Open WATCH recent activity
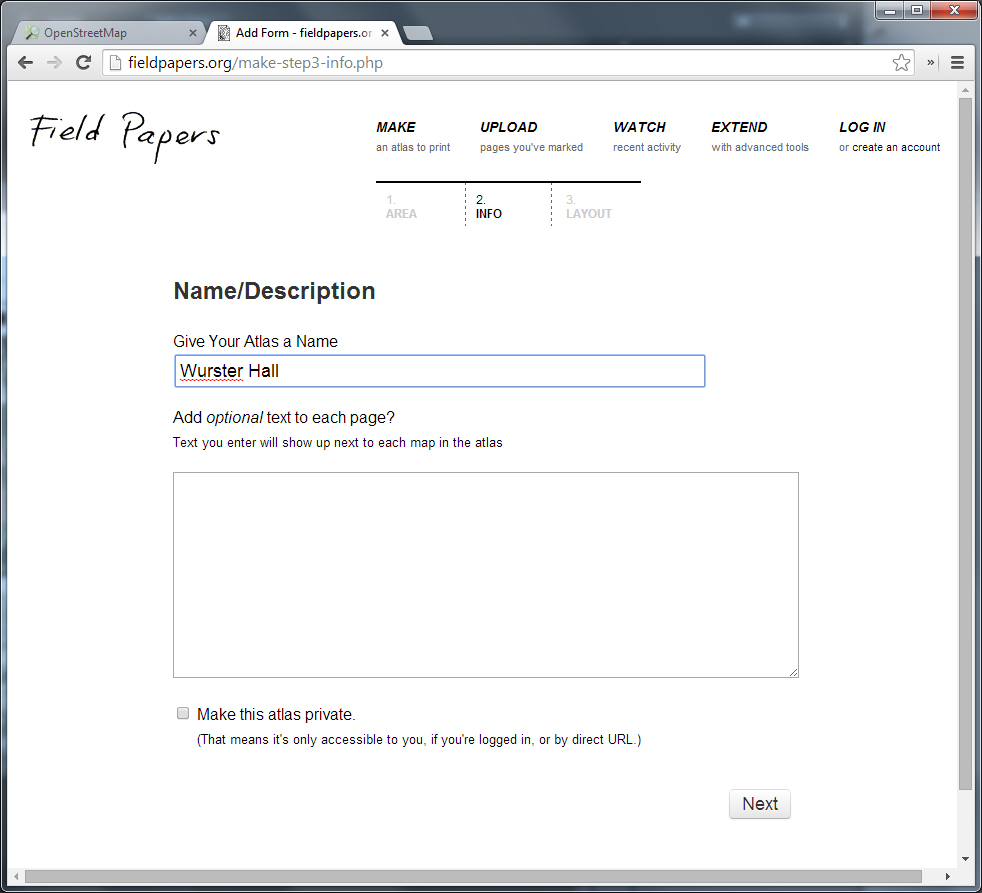This screenshot has height=893, width=982. (646, 137)
